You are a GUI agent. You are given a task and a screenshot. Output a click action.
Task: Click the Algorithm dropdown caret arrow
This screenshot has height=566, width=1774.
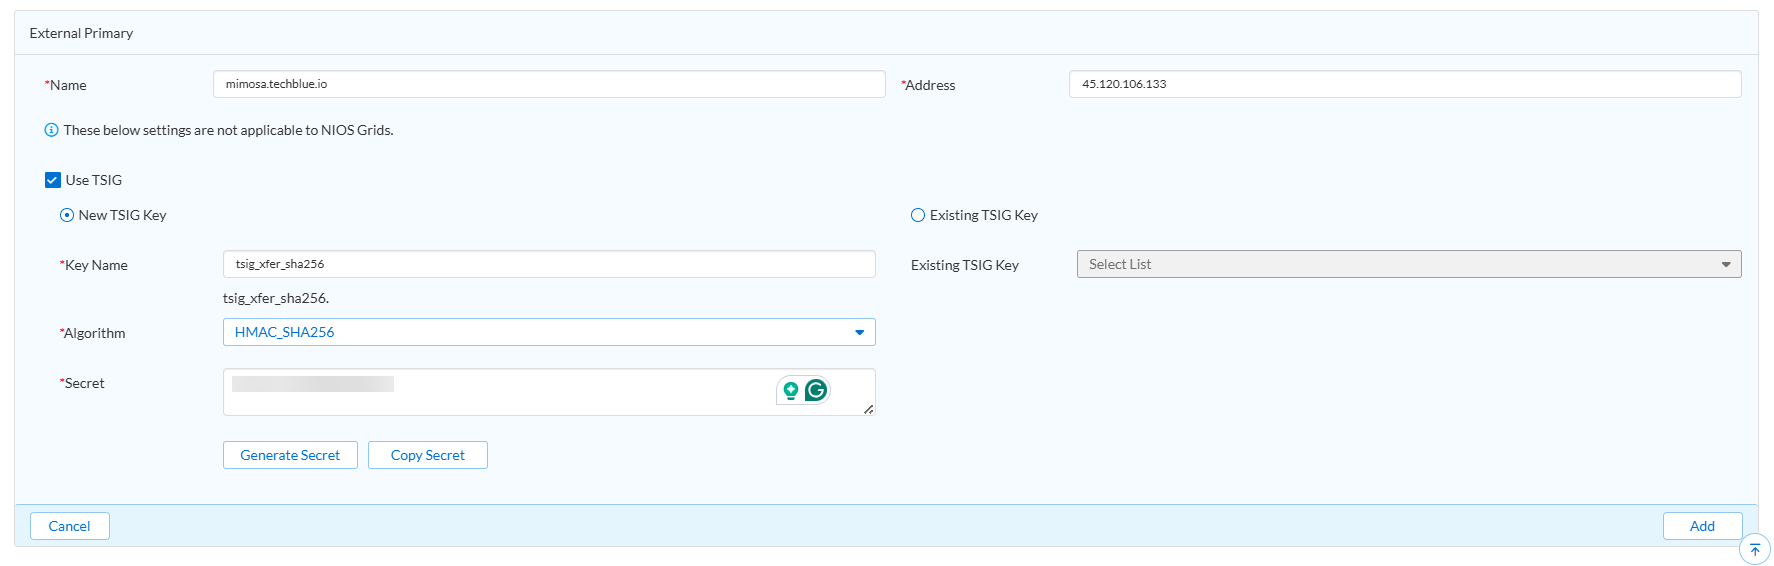(859, 332)
